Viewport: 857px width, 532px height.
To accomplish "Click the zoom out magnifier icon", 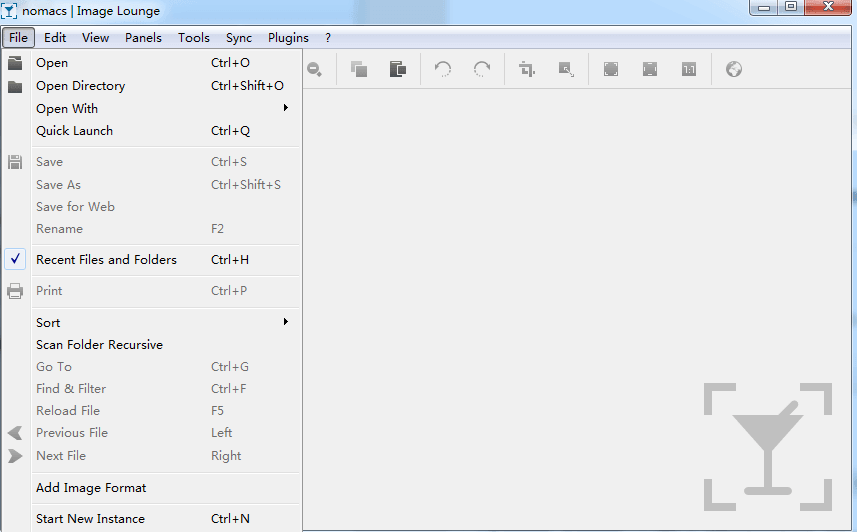I will tap(314, 69).
